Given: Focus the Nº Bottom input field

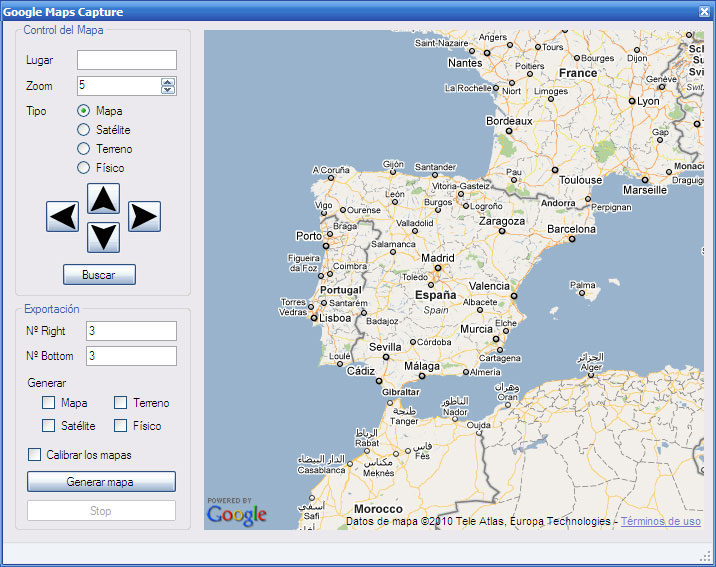Looking at the screenshot, I should pyautogui.click(x=131, y=356).
